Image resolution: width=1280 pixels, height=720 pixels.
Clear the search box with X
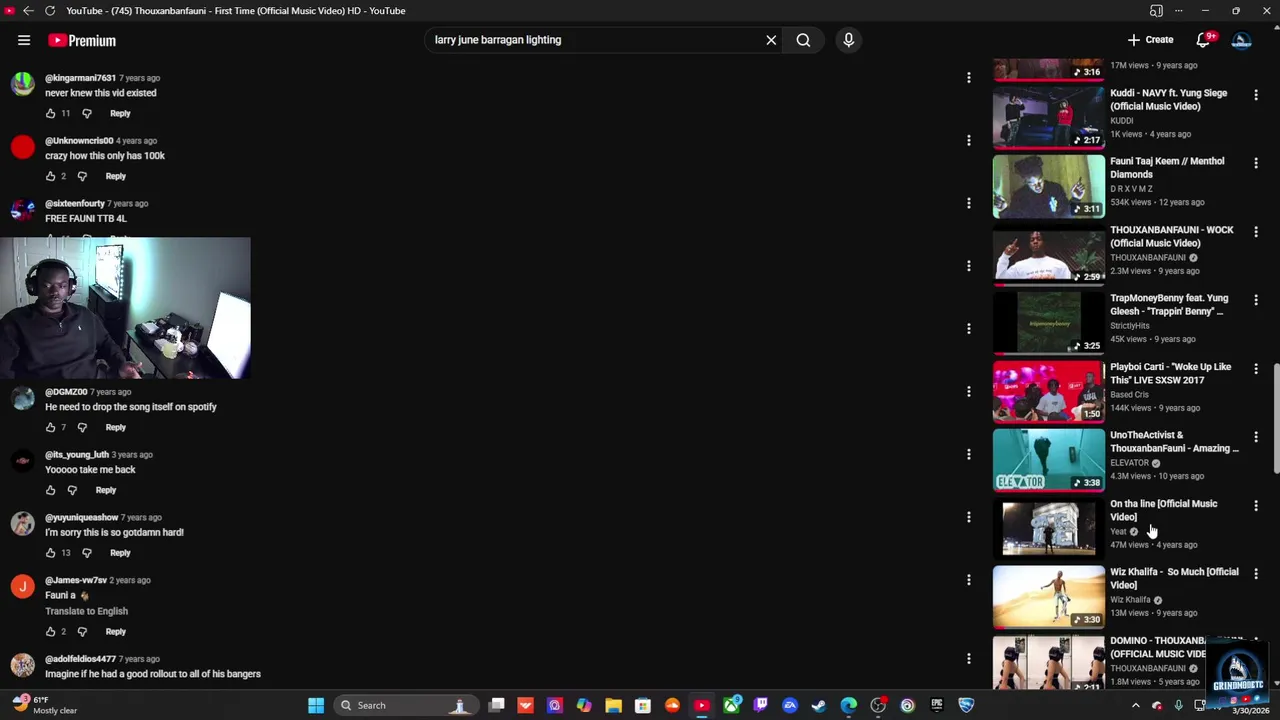click(771, 40)
